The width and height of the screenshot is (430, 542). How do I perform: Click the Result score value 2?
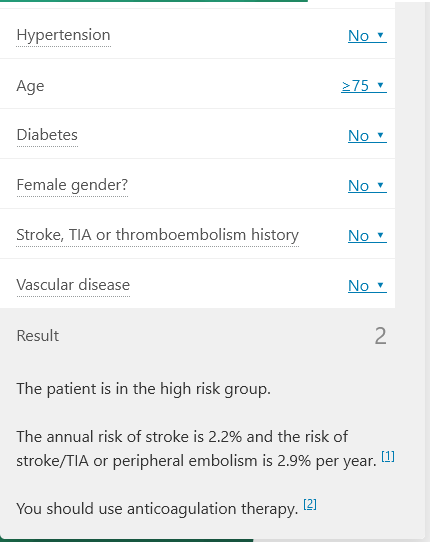pyautogui.click(x=380, y=336)
